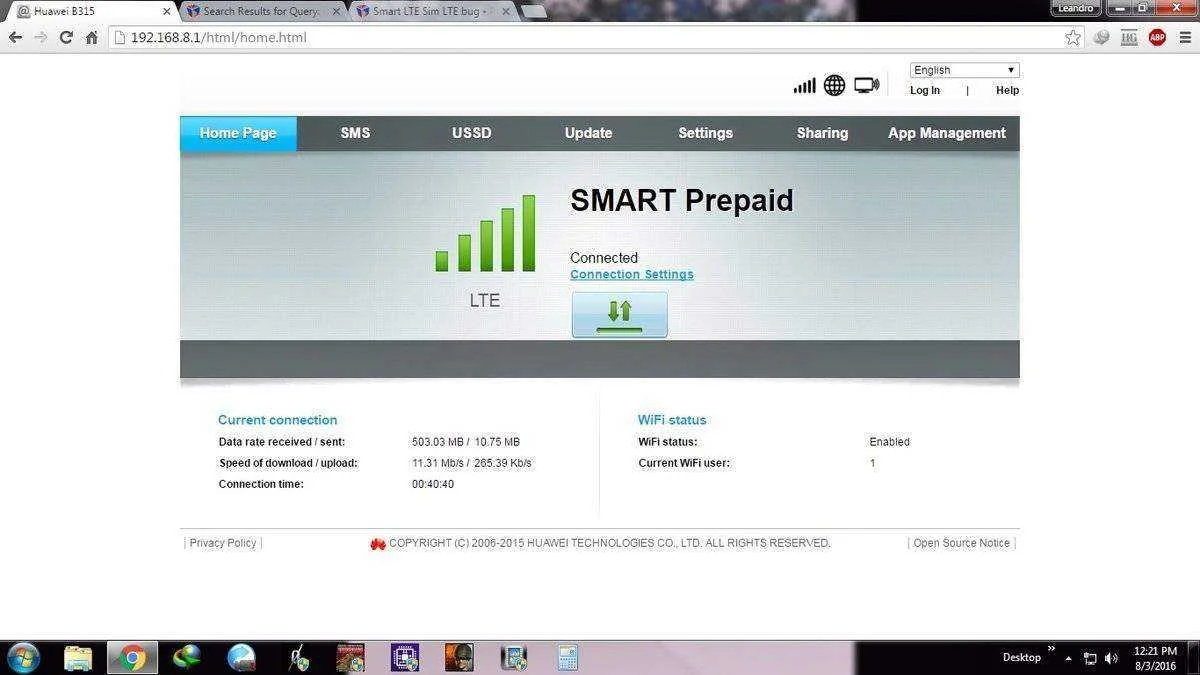Open the Settings tab
Screen dimensions: 1200x675
(705, 133)
